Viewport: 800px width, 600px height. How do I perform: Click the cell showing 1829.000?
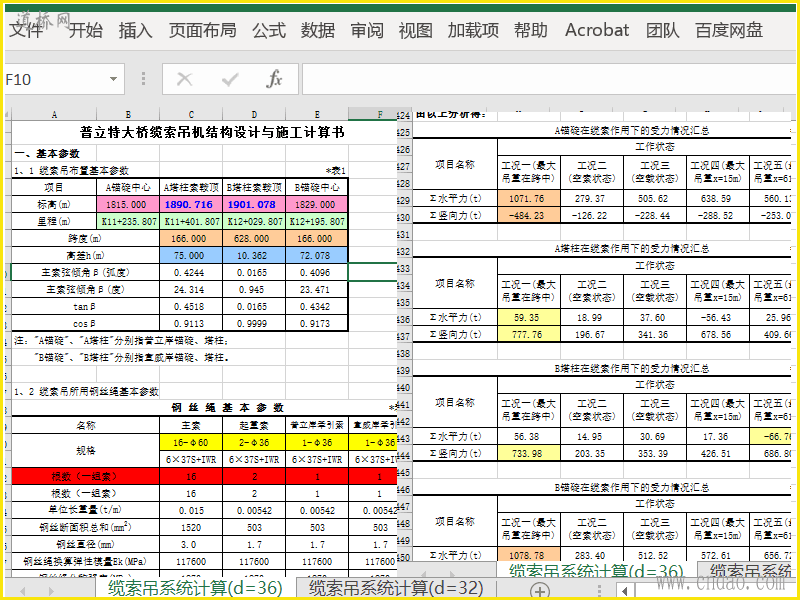(x=317, y=205)
